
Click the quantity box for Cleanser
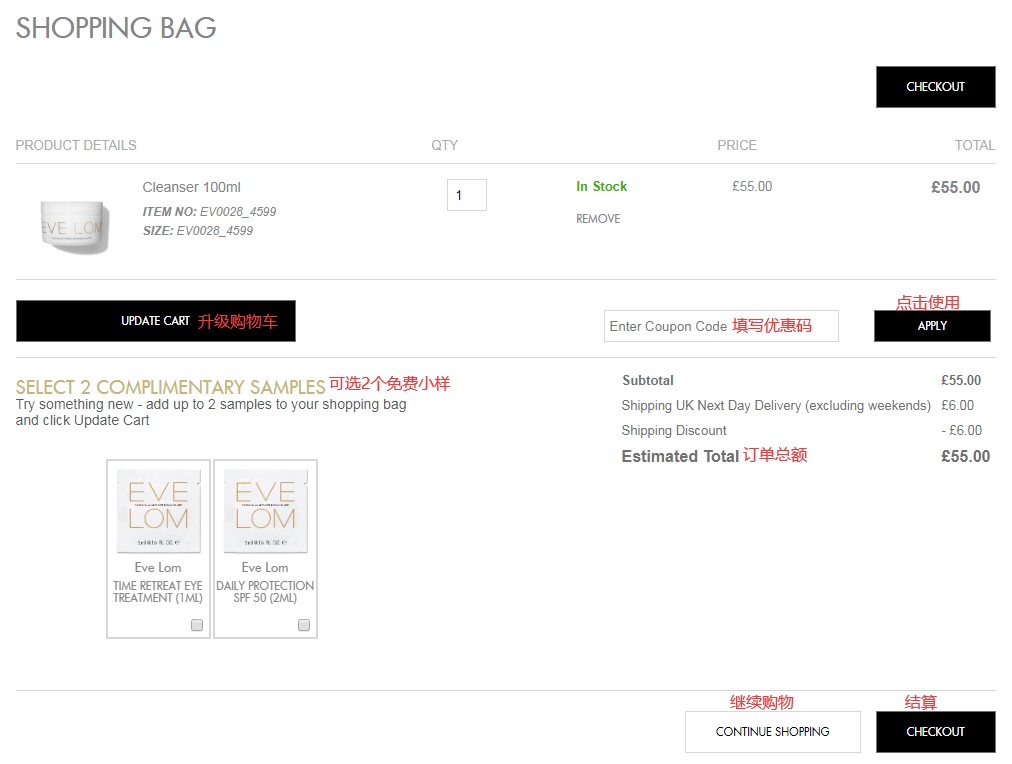coord(467,195)
